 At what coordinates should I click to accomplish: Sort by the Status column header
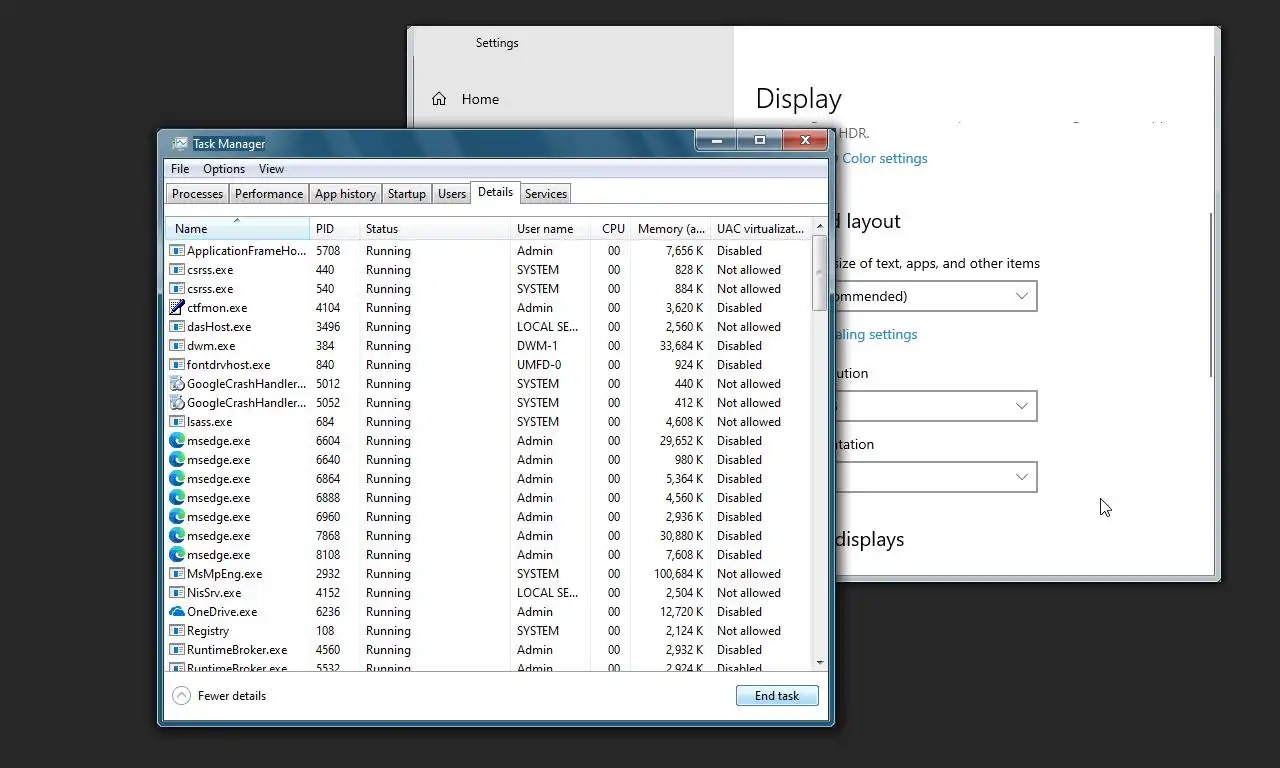click(x=435, y=229)
